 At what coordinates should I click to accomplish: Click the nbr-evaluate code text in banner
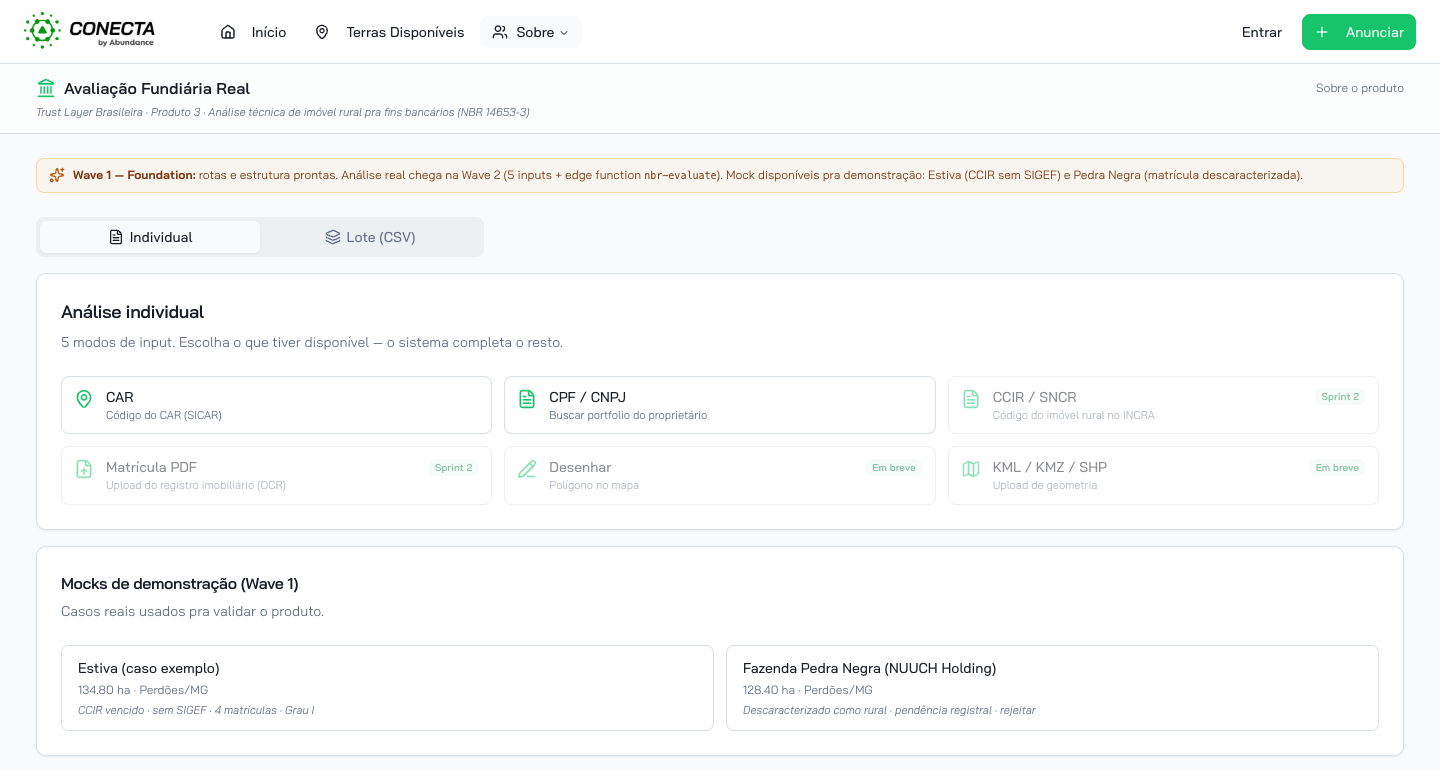[680, 175]
